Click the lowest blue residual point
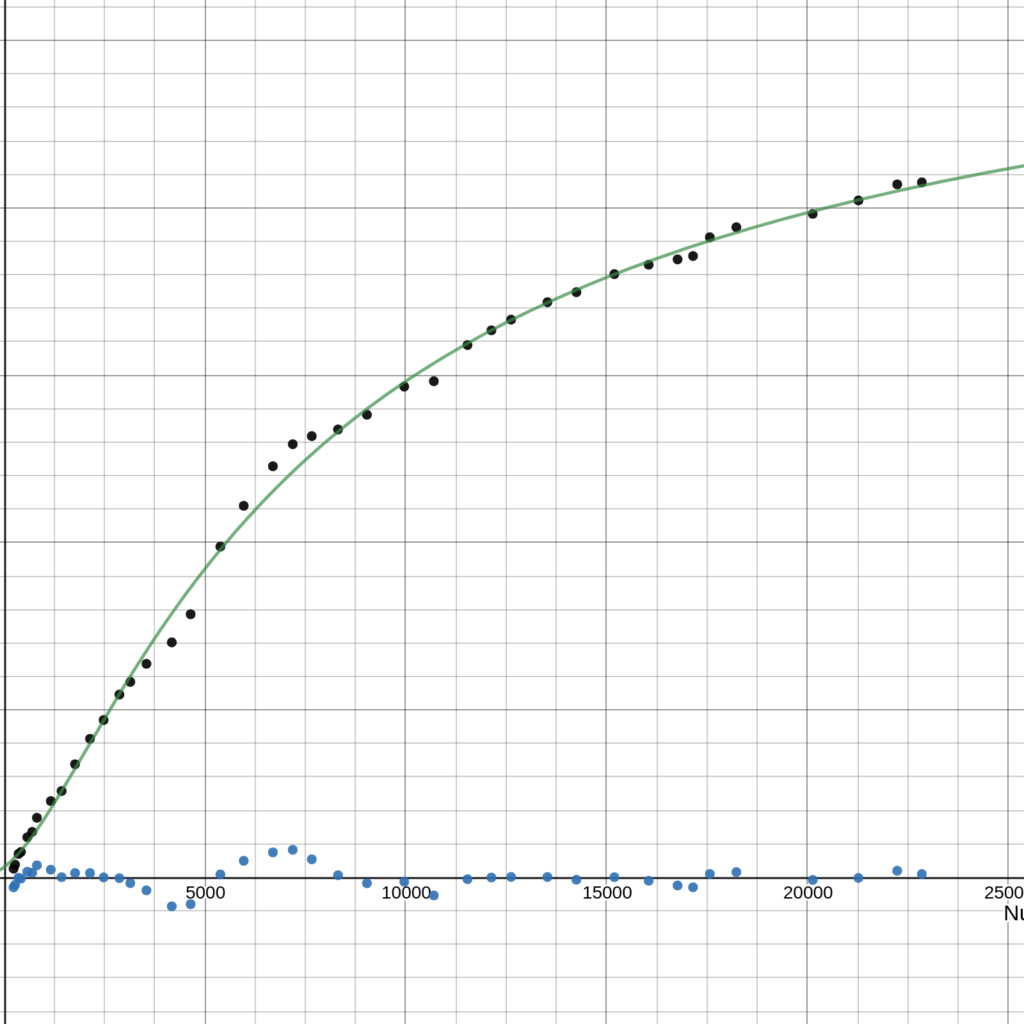 click(172, 906)
